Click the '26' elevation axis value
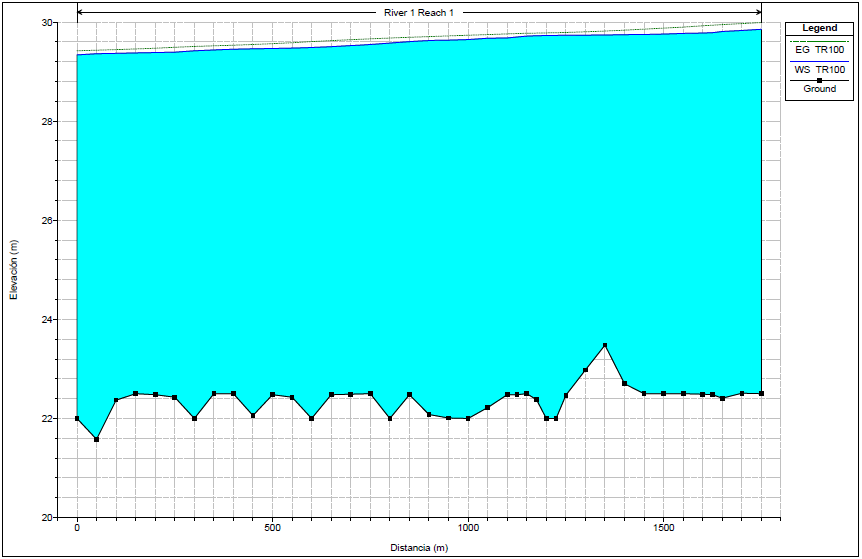 47,220
